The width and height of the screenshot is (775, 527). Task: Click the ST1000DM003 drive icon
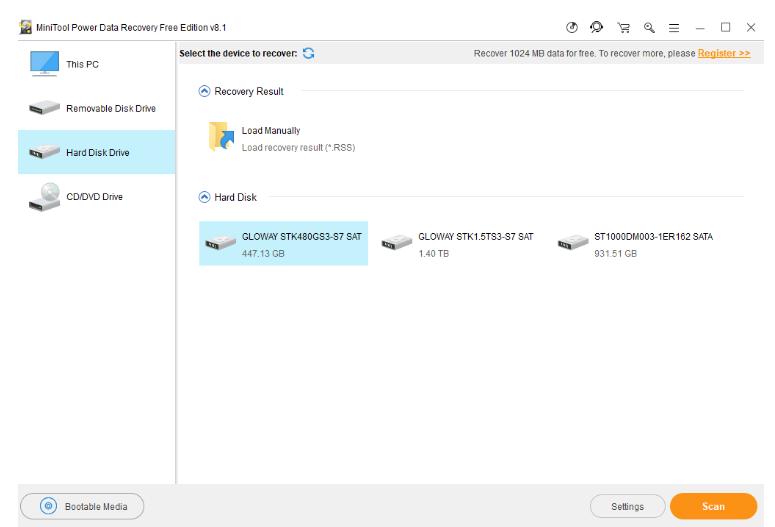tap(573, 242)
